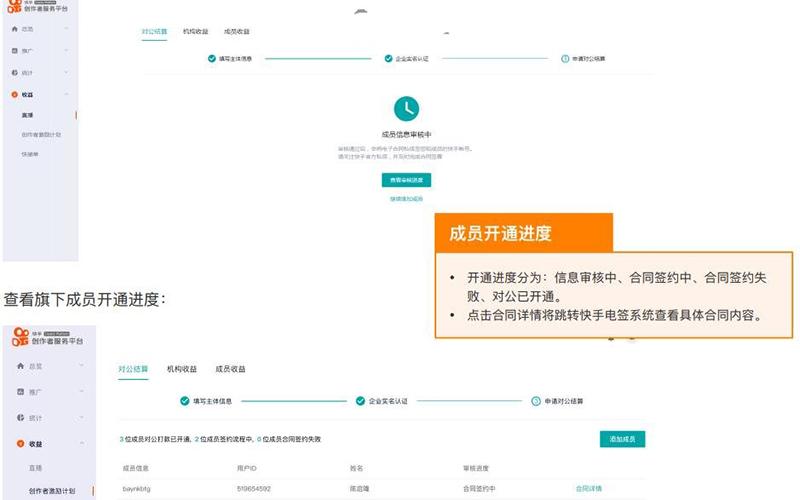Click the 申请对公结算 step circle in the lower panel

(536, 401)
